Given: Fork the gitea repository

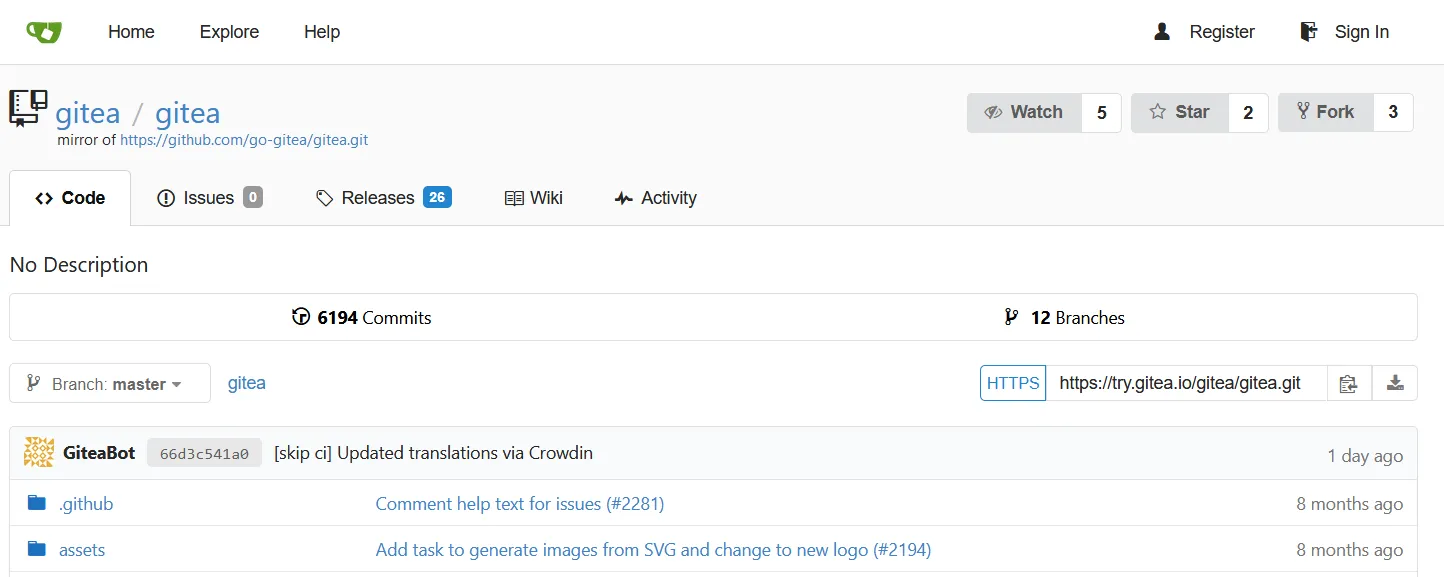Looking at the screenshot, I should 1325,113.
